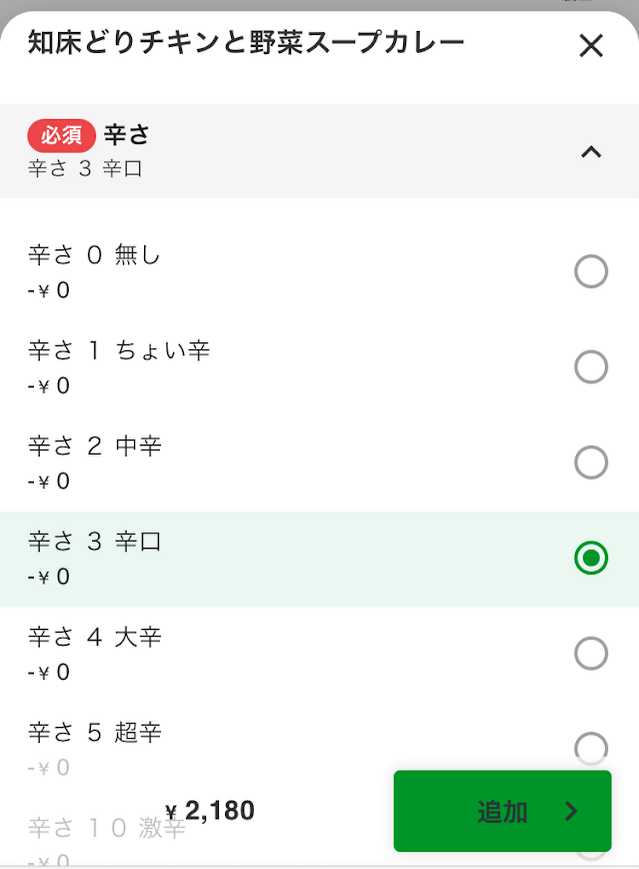Image resolution: width=639 pixels, height=869 pixels.
Task: Select radio button for 辛さ 1 ちょい辛
Action: [x=591, y=367]
